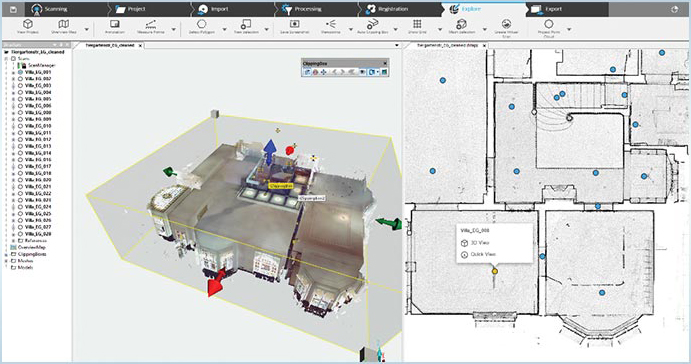
Task: Close the ClippingBox floating toolbar
Action: coord(385,63)
